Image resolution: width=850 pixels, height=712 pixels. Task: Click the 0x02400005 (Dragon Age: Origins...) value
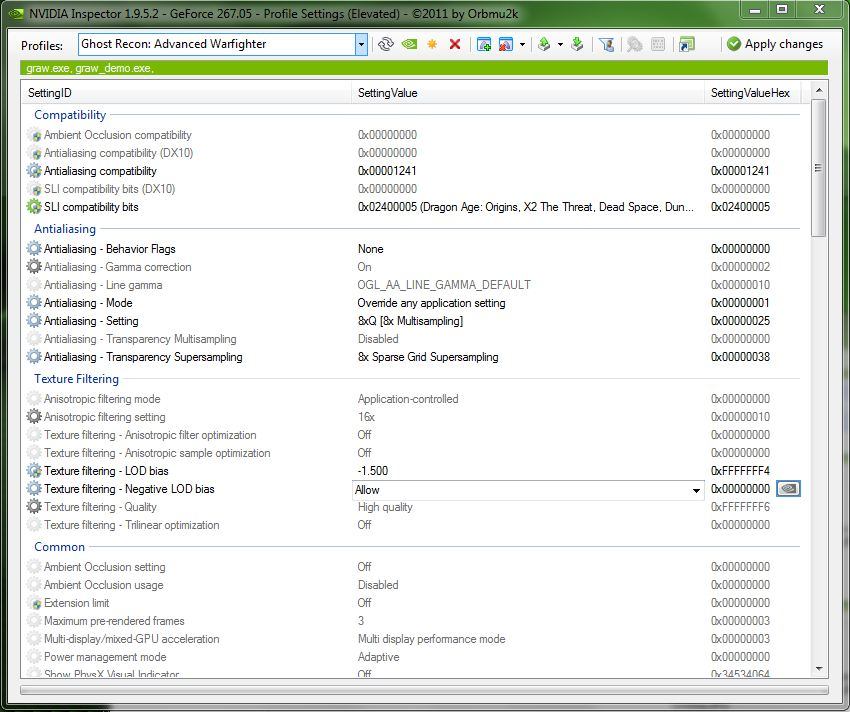click(x=525, y=207)
